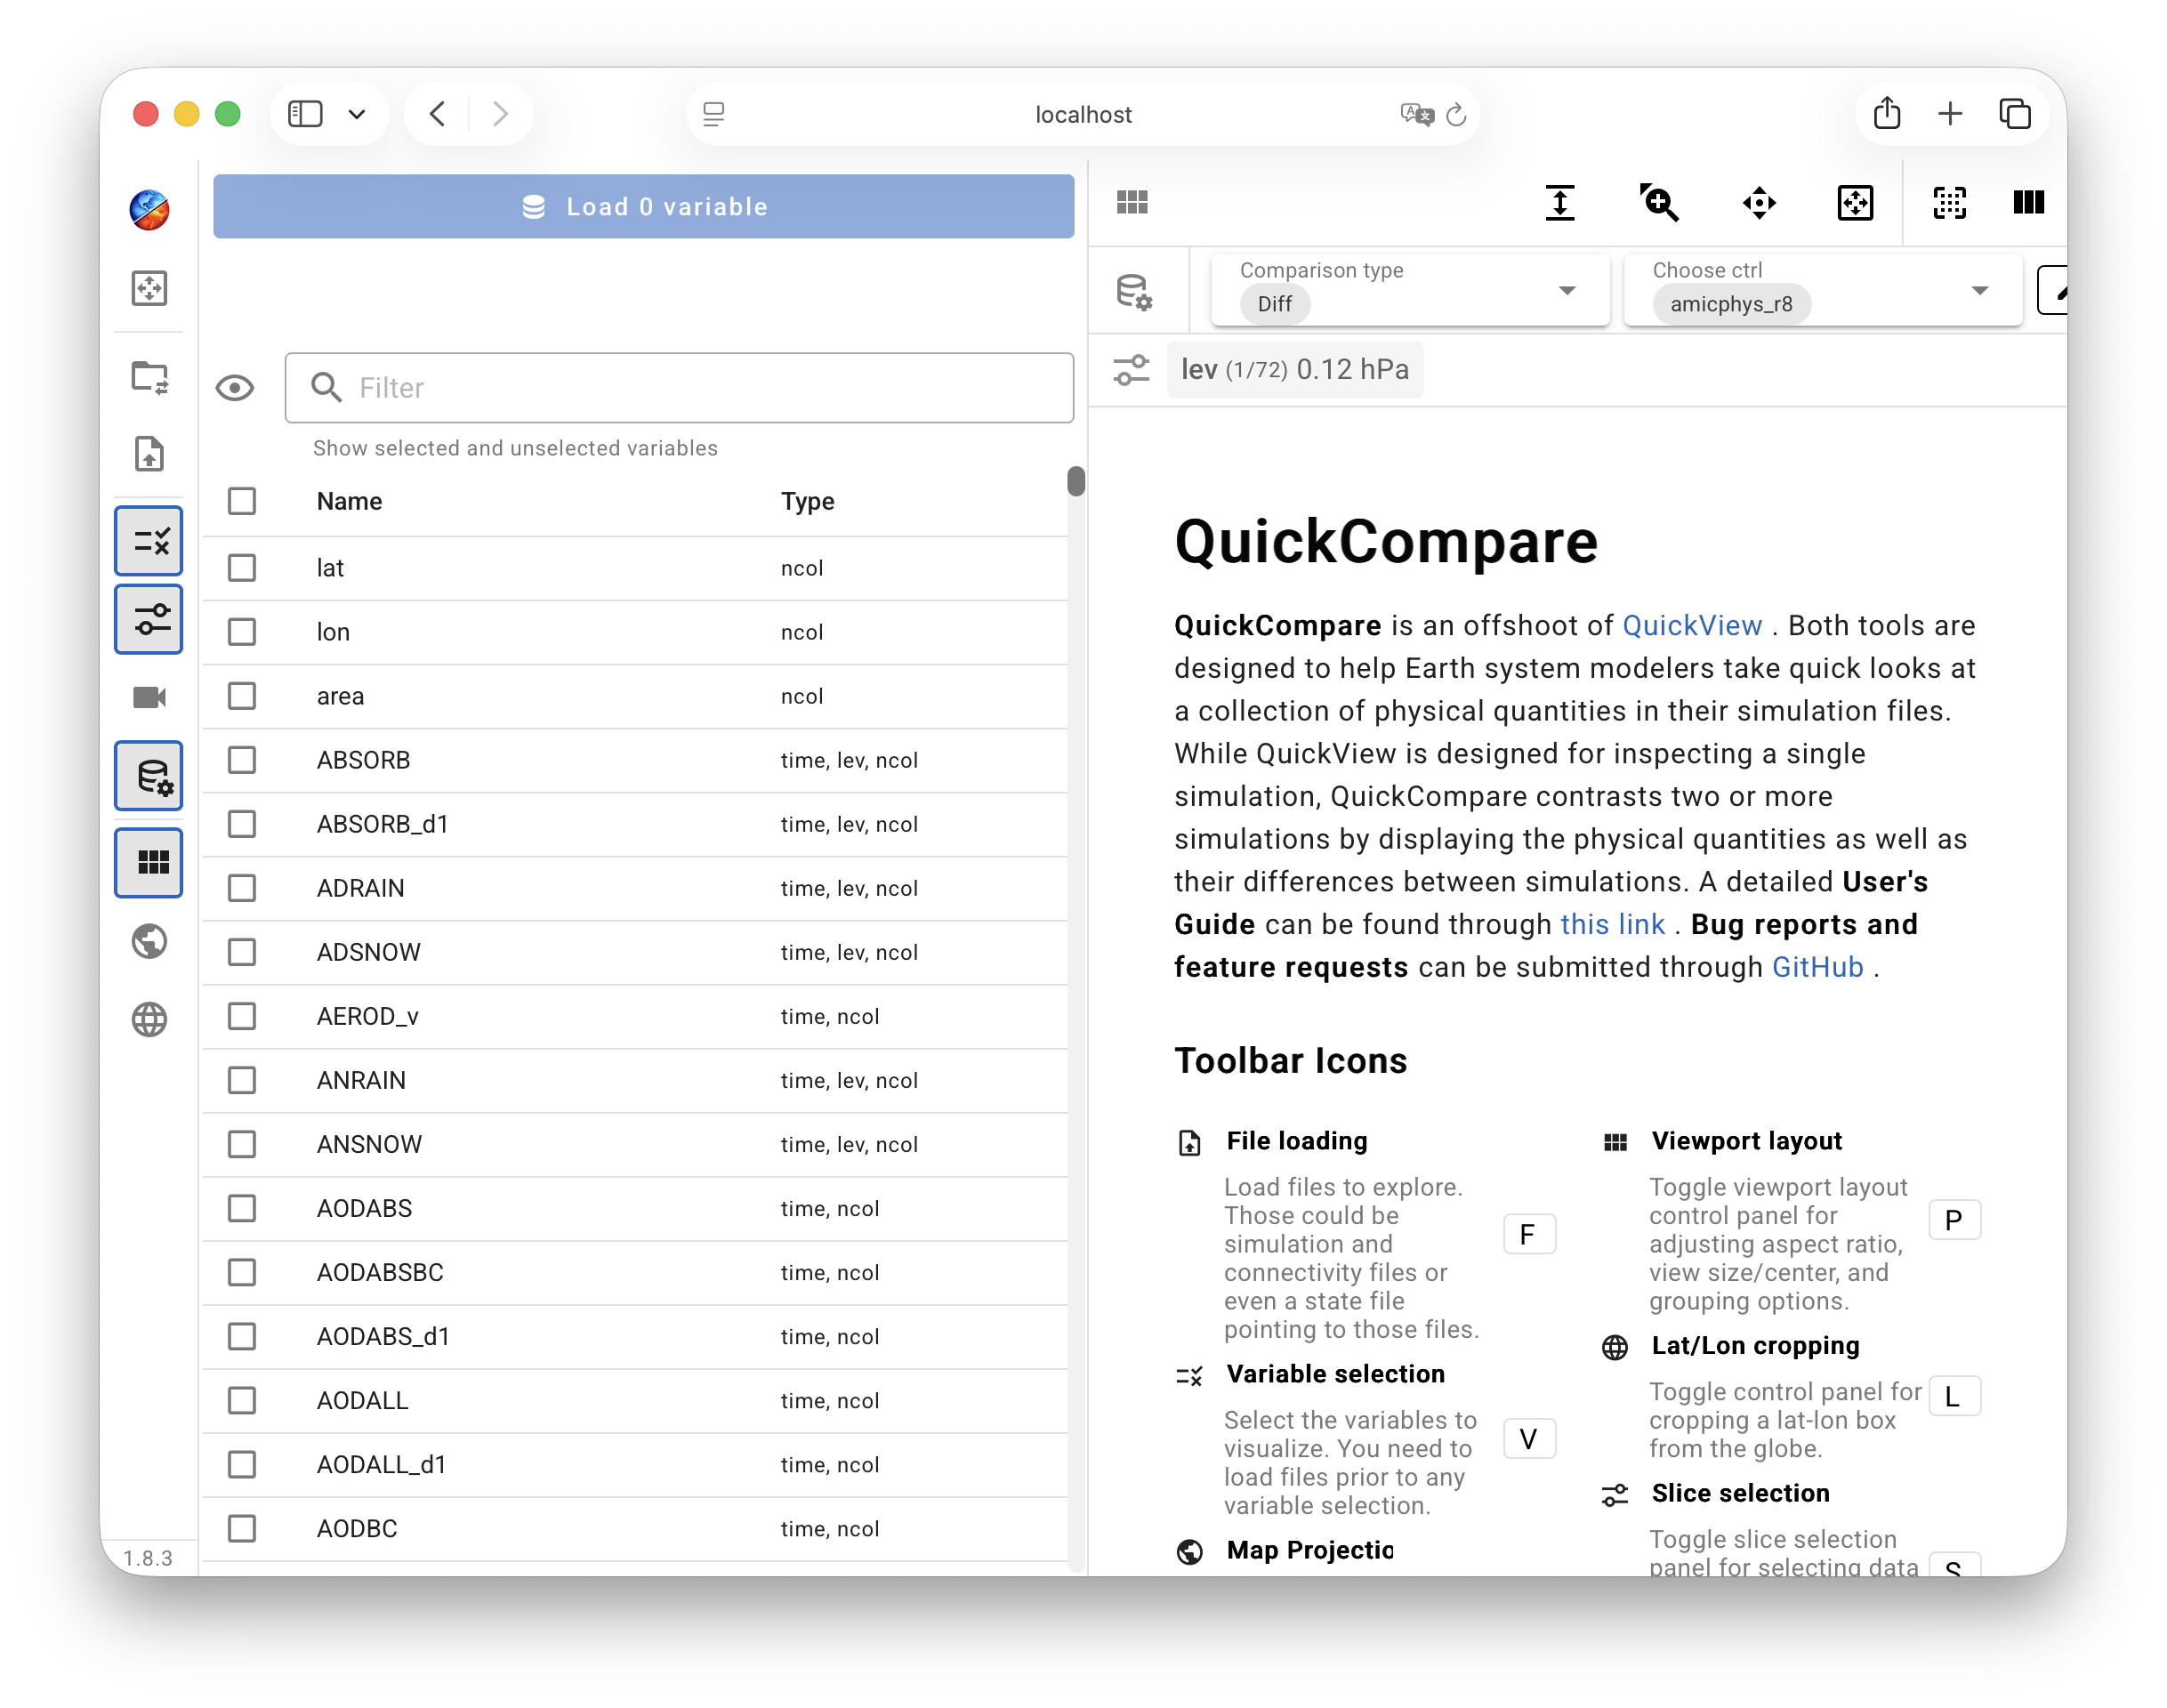
Task: Open the User's Guide this link
Action: [x=1612, y=924]
